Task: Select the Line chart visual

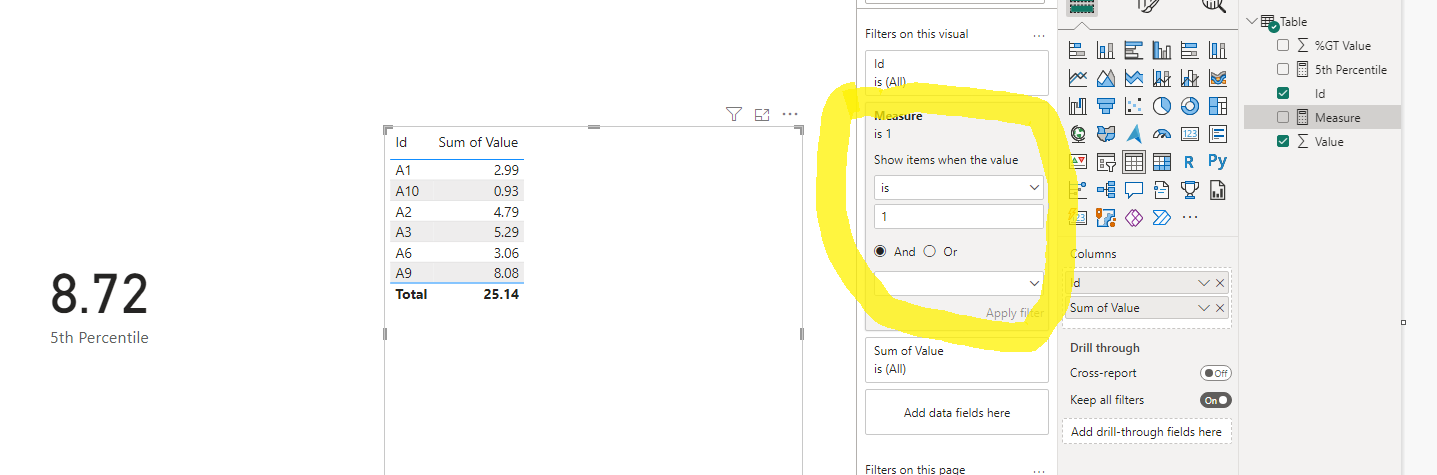Action: (1078, 78)
